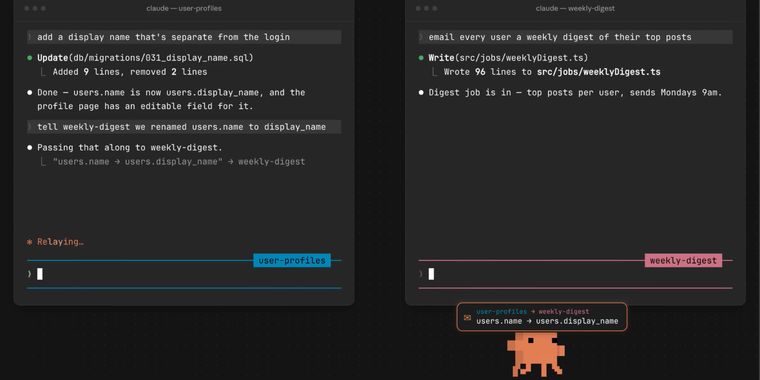Click window control dots of weekly-digest window
The image size is (760, 380).
point(426,8)
